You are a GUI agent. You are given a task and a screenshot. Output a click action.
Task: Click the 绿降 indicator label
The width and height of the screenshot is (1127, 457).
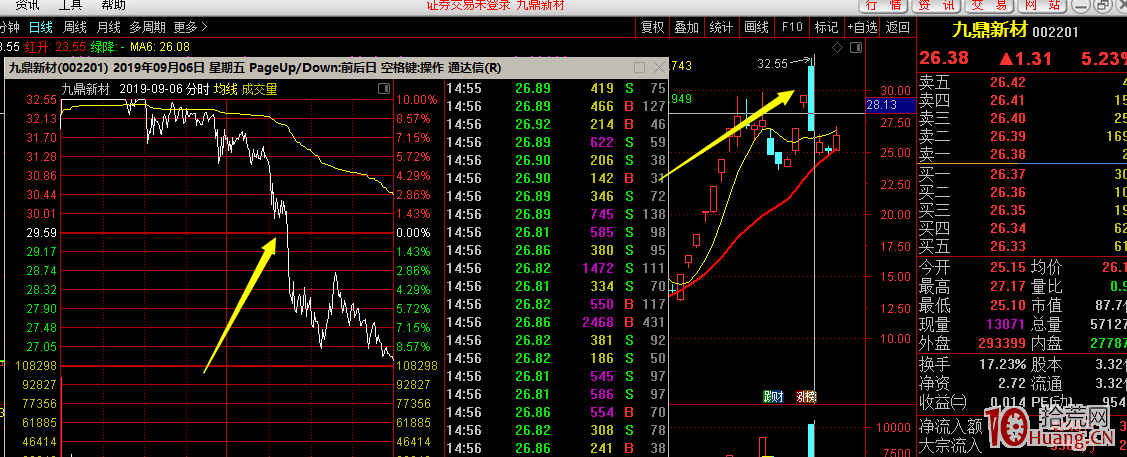point(108,47)
